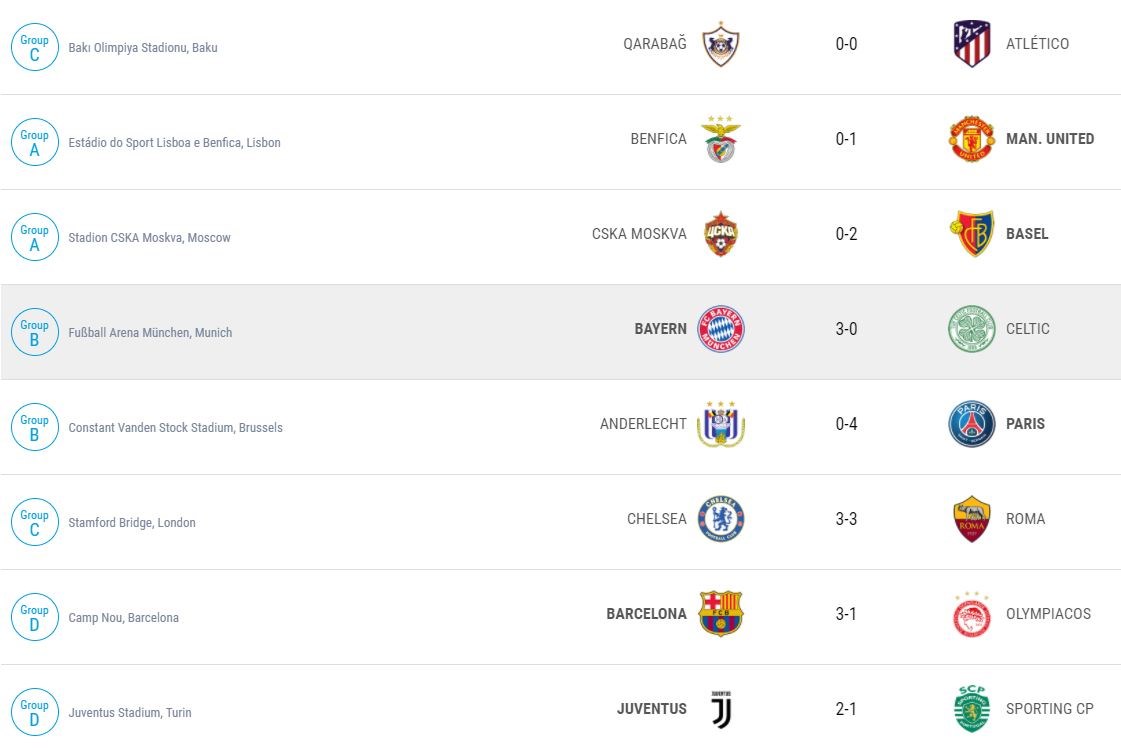
Task: Open the Barcelona team link
Action: (646, 614)
